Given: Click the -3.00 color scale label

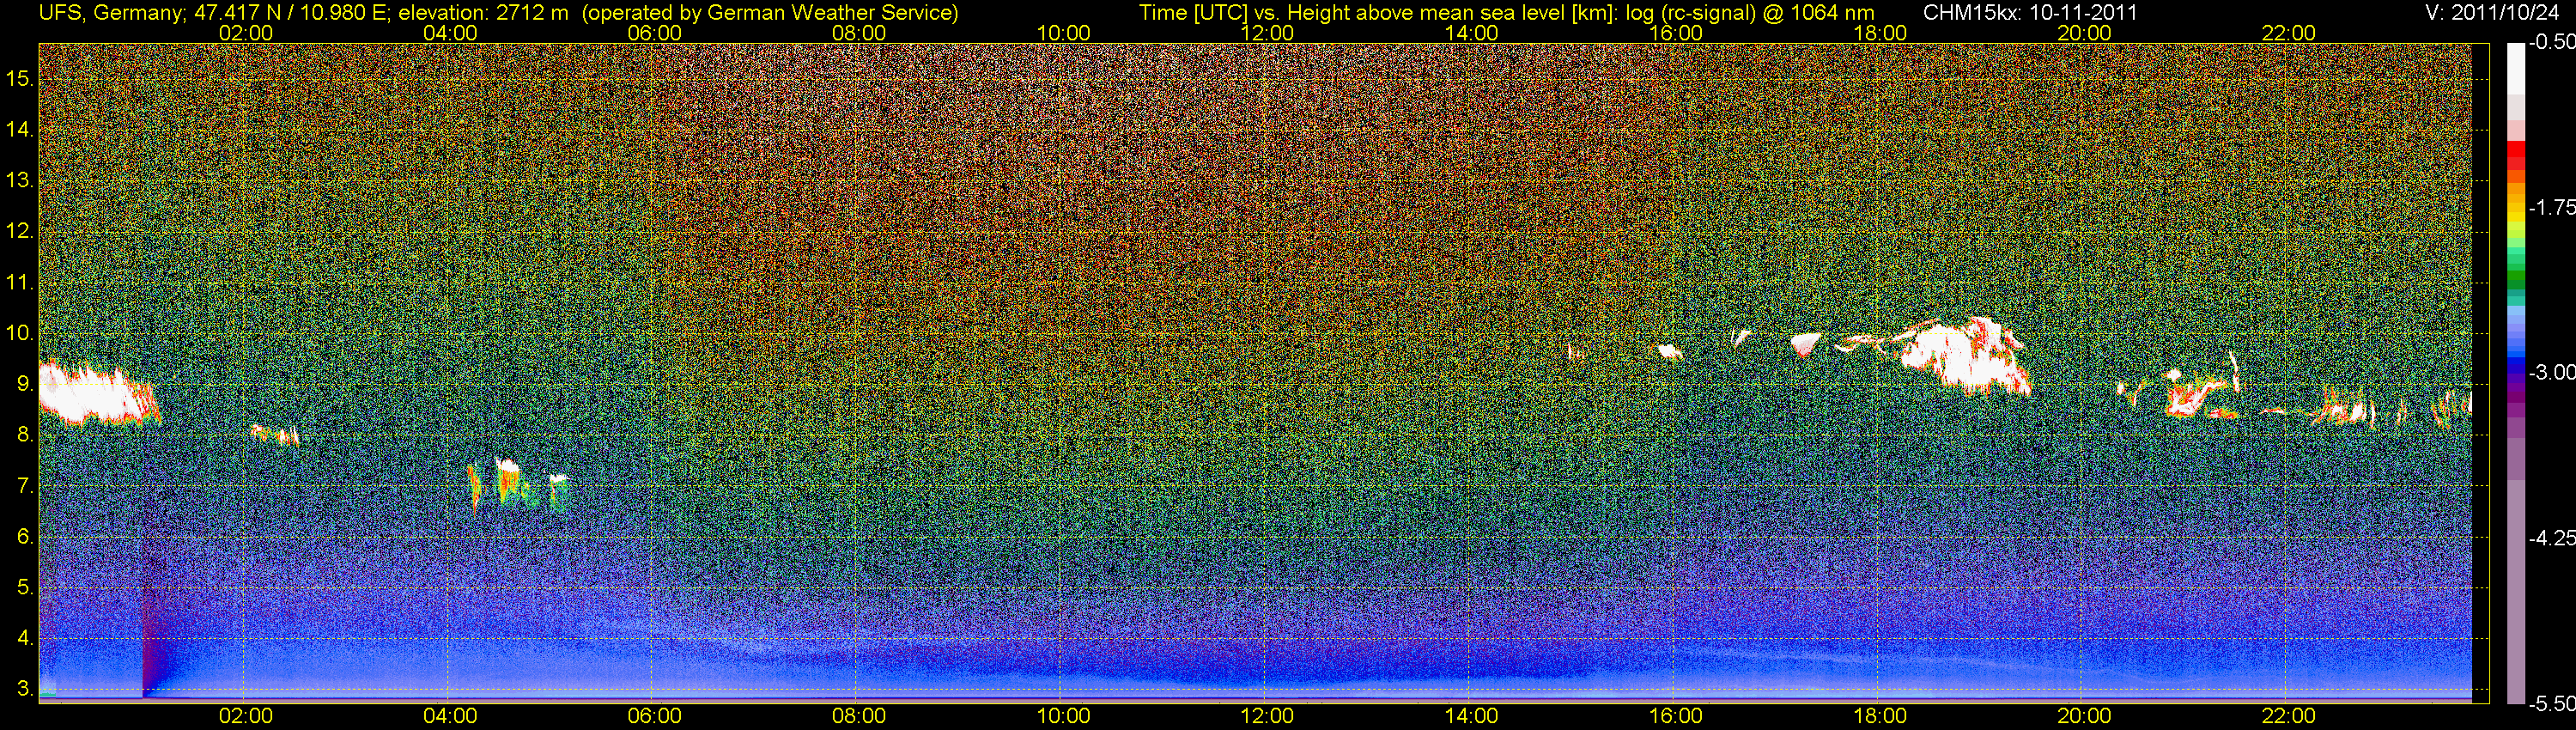Looking at the screenshot, I should click(2551, 373).
